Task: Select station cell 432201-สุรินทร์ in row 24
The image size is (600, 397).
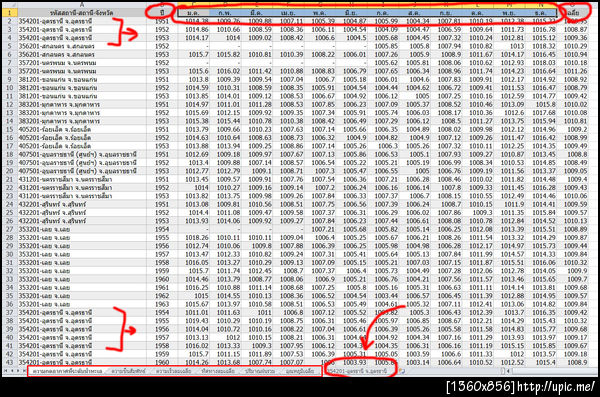Action: click(x=82, y=204)
